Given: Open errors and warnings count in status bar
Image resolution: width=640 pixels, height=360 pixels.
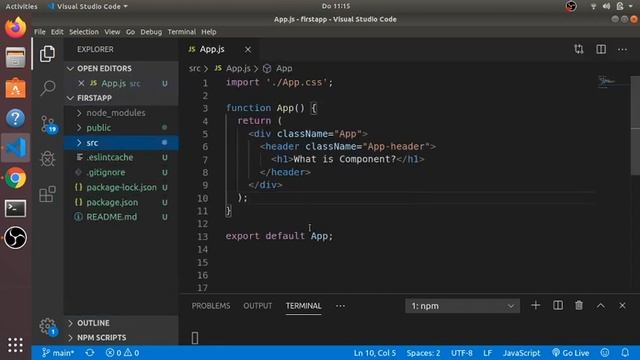Looking at the screenshot, I should (x=122, y=353).
